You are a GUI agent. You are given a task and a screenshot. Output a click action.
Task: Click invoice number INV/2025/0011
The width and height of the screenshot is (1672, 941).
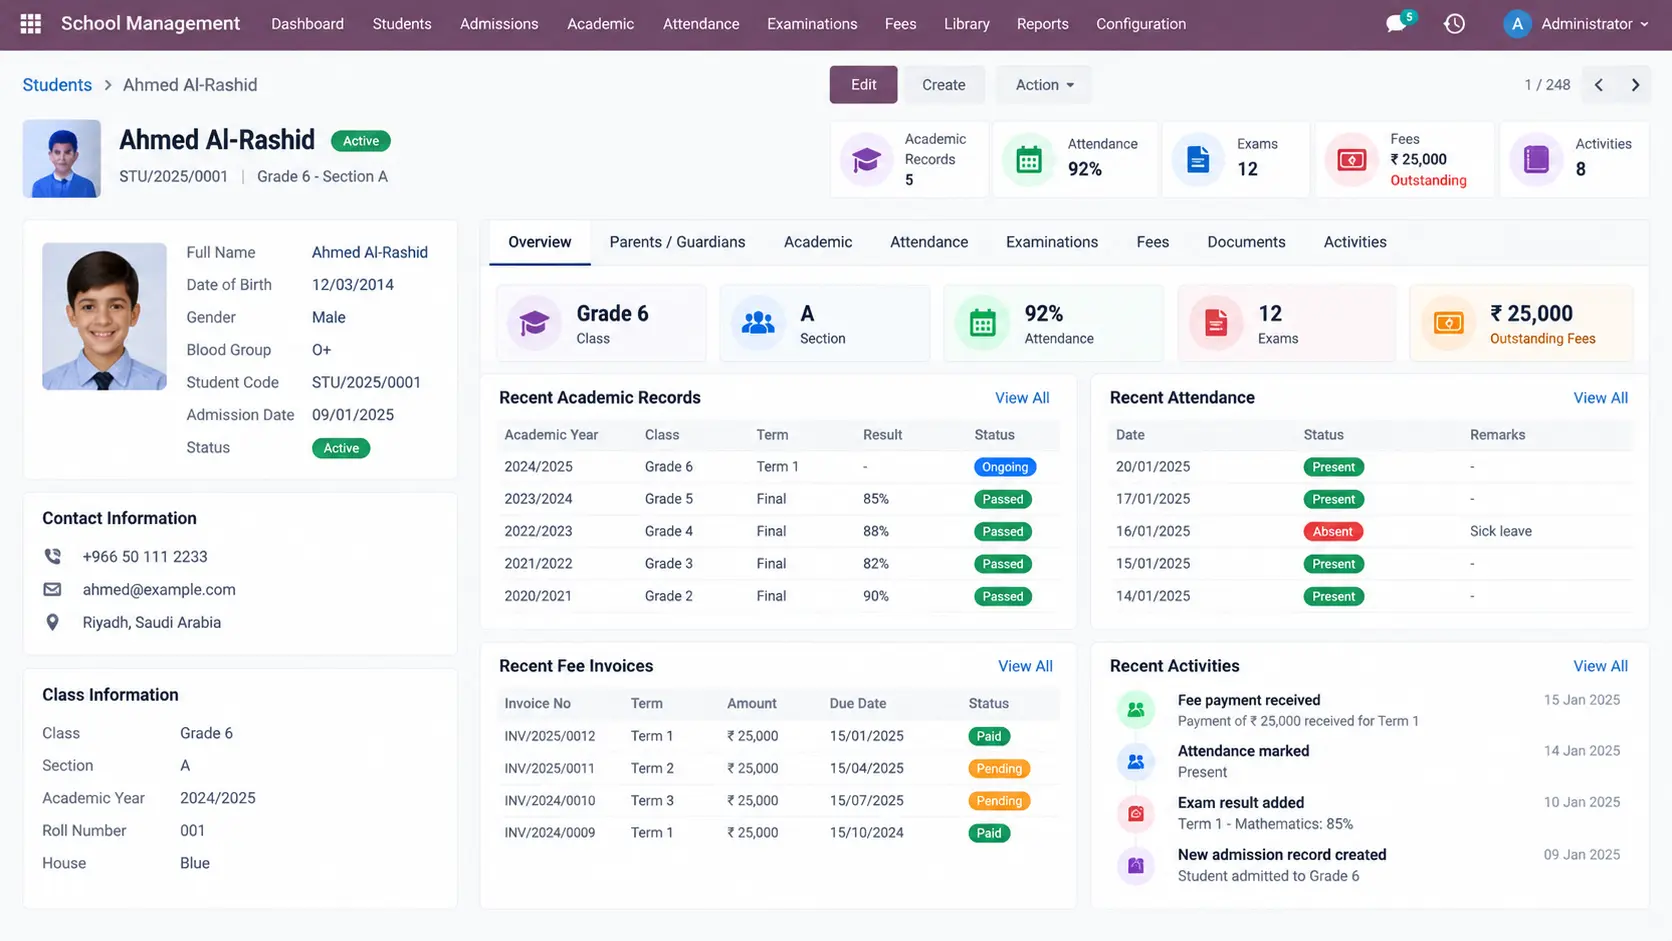(549, 768)
